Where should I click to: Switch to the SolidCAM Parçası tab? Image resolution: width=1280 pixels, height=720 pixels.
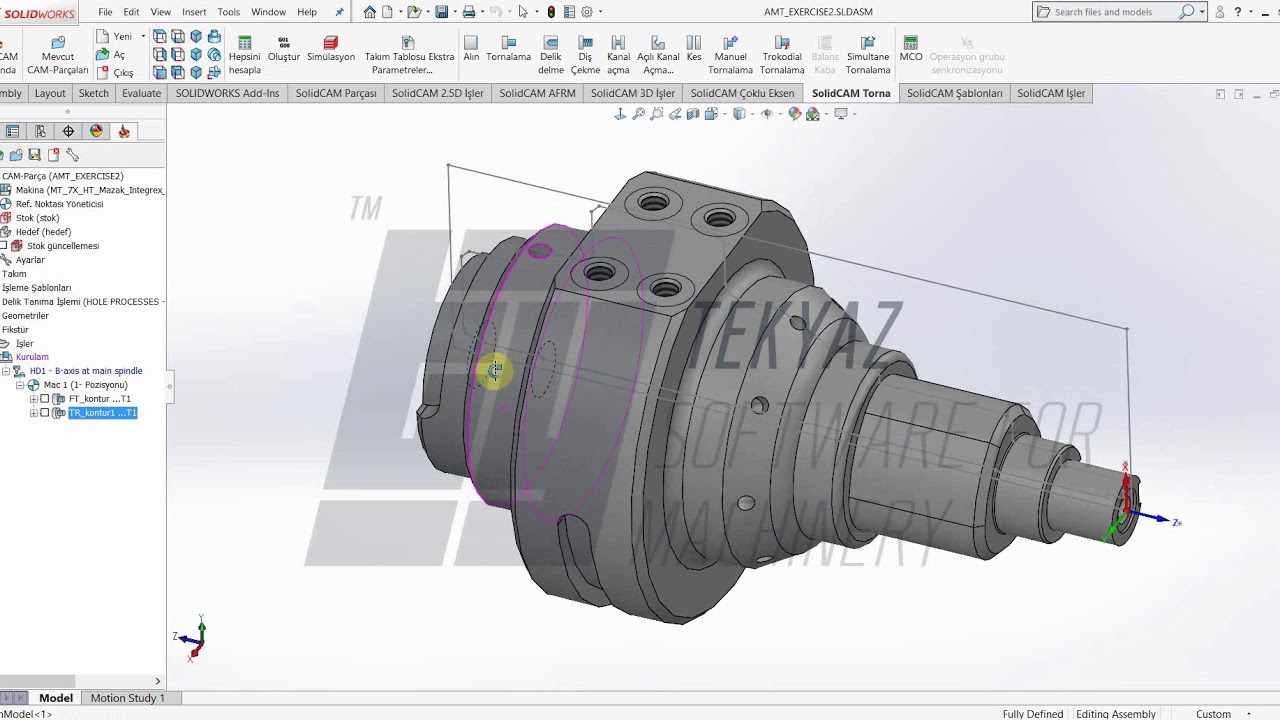pyautogui.click(x=336, y=93)
